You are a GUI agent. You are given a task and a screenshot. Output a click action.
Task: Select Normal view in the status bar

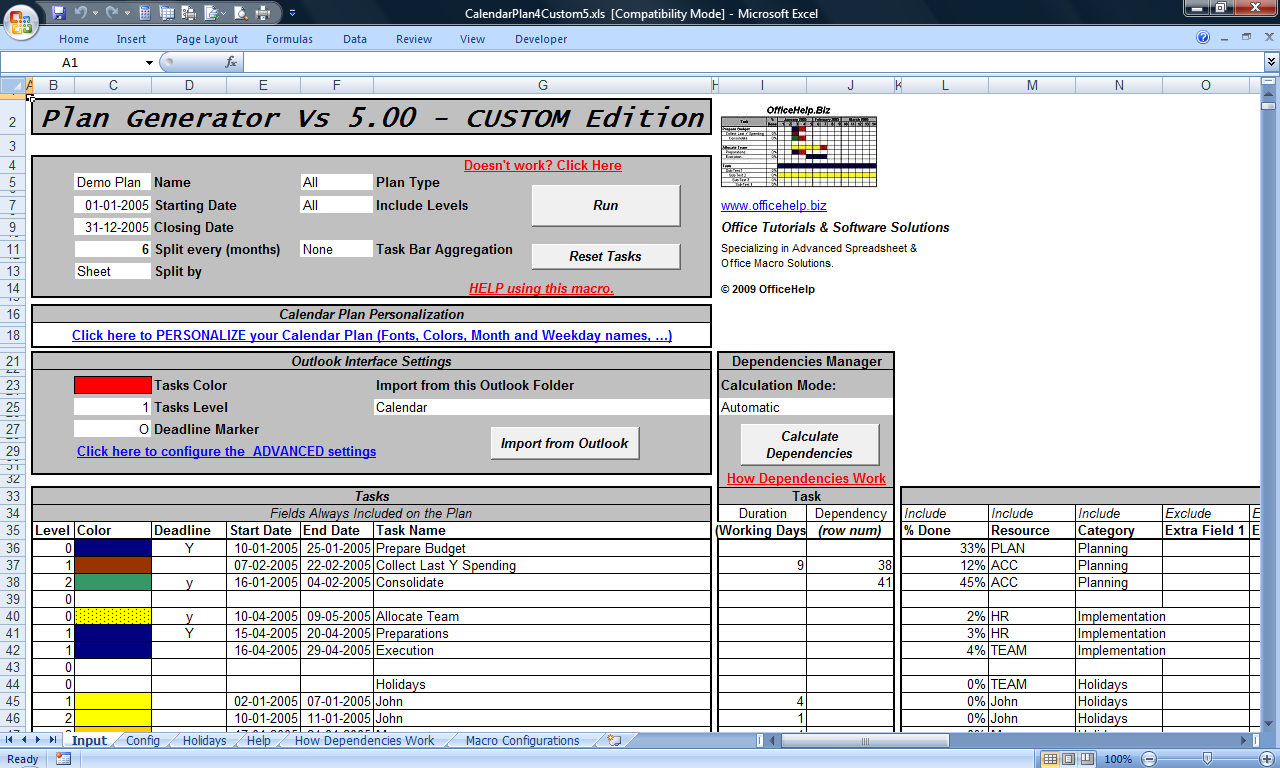(x=1051, y=758)
